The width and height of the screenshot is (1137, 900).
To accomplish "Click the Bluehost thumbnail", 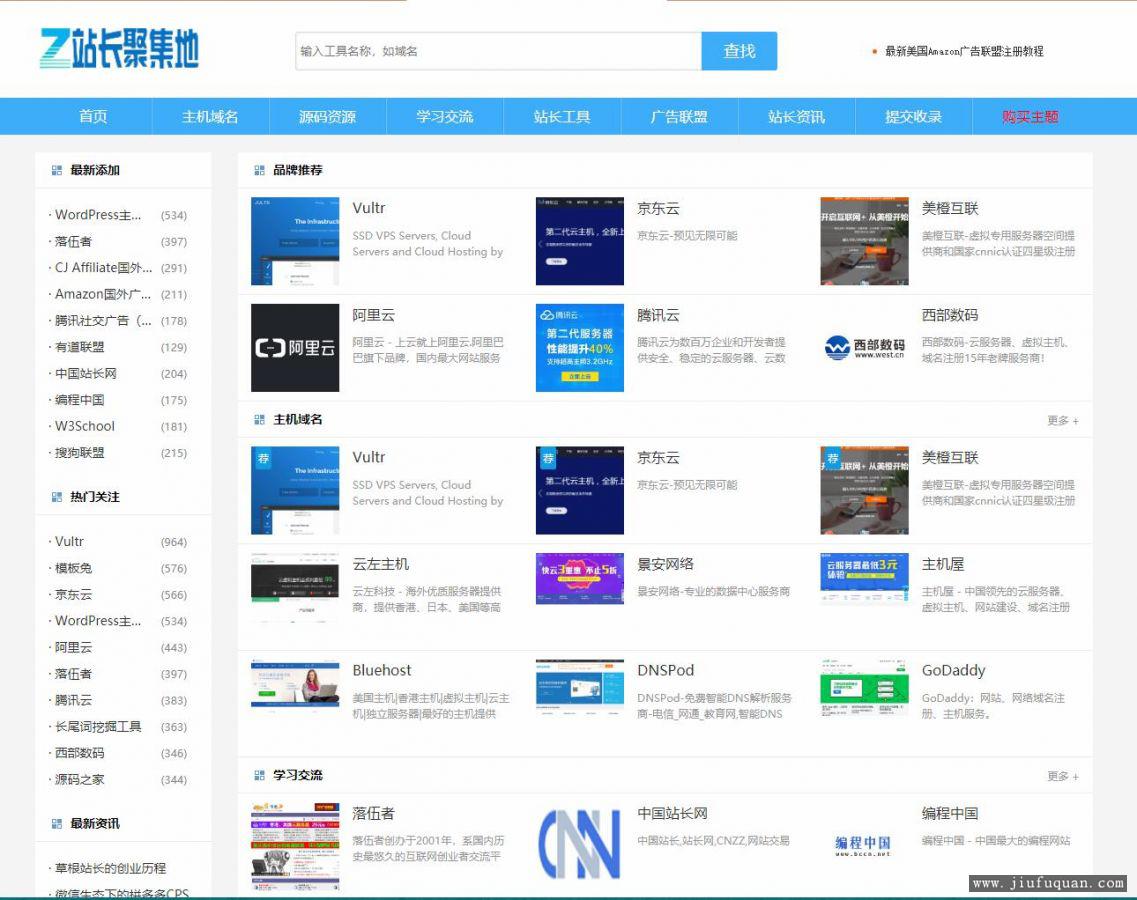I will pos(295,687).
